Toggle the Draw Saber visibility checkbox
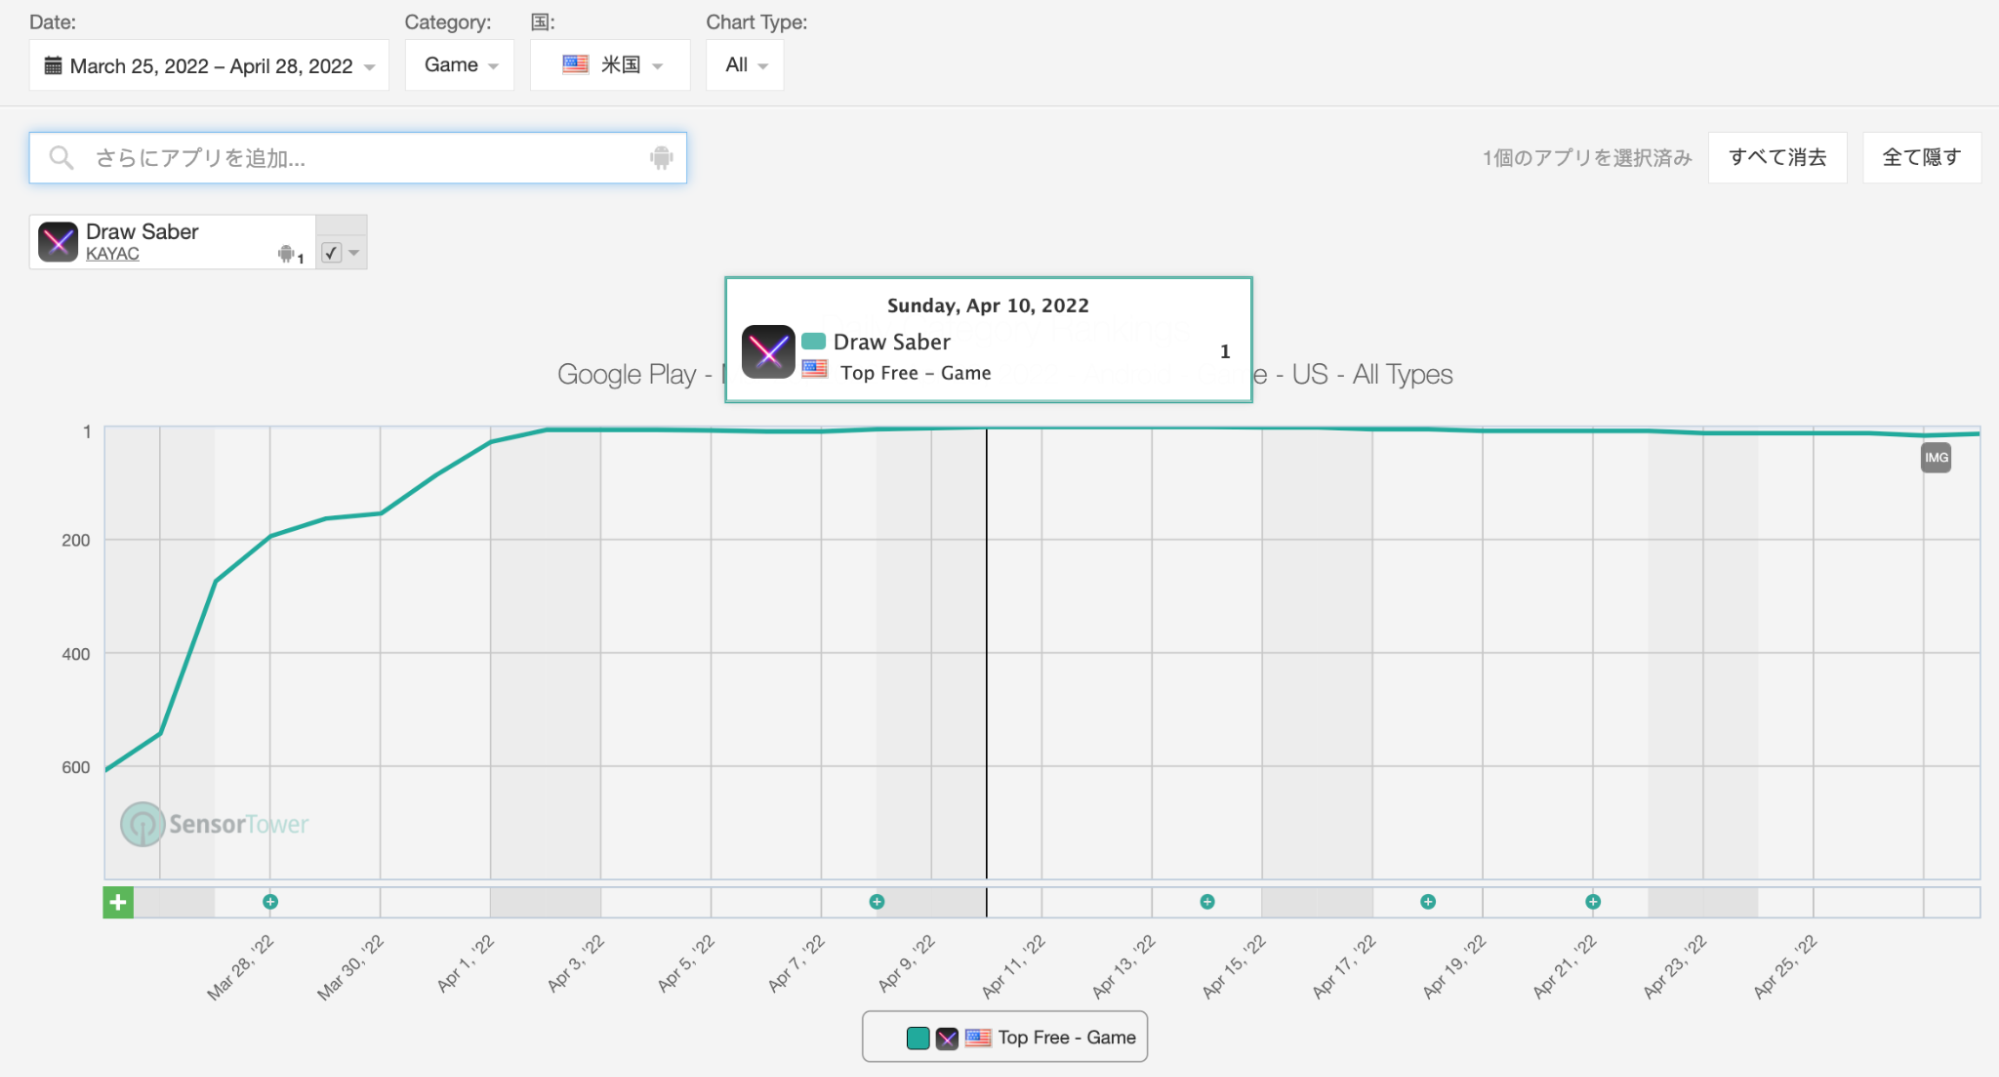This screenshot has width=1999, height=1077. [x=331, y=253]
